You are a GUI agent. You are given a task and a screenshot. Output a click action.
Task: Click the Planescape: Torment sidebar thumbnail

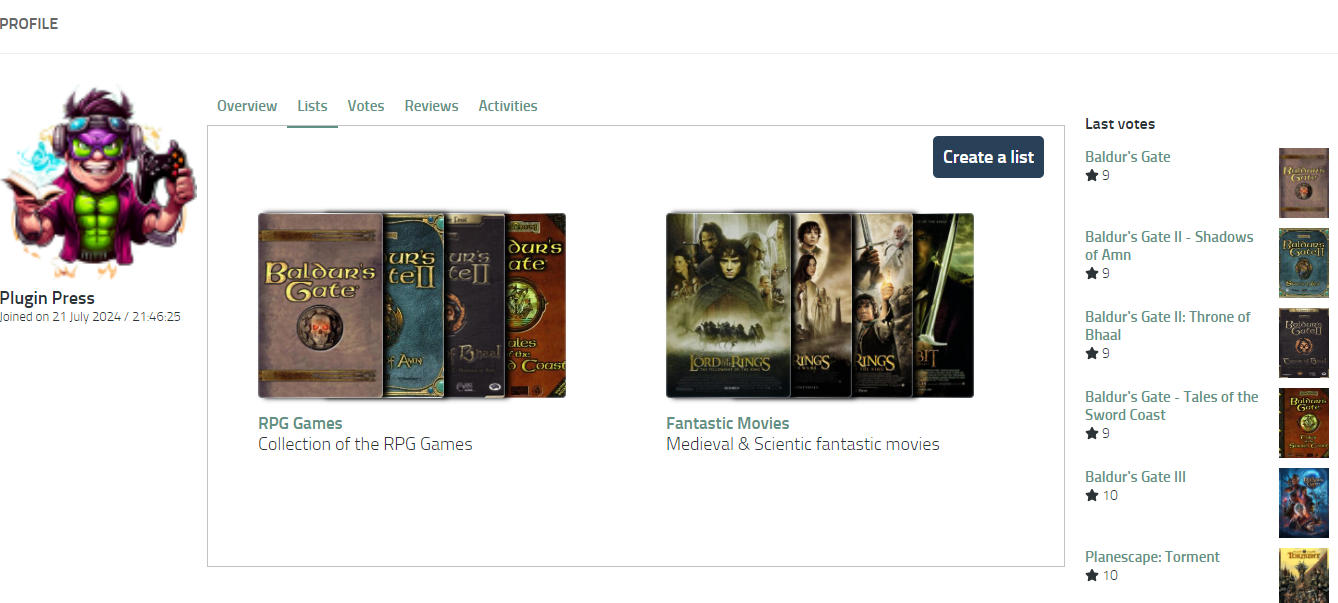(1304, 575)
